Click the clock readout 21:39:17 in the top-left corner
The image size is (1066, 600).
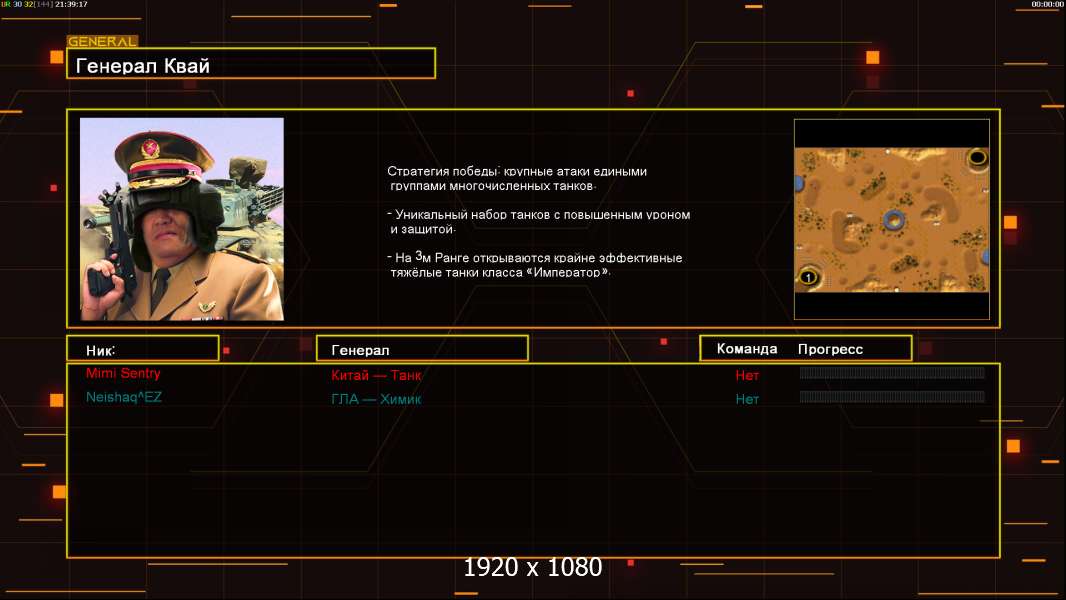coord(71,4)
